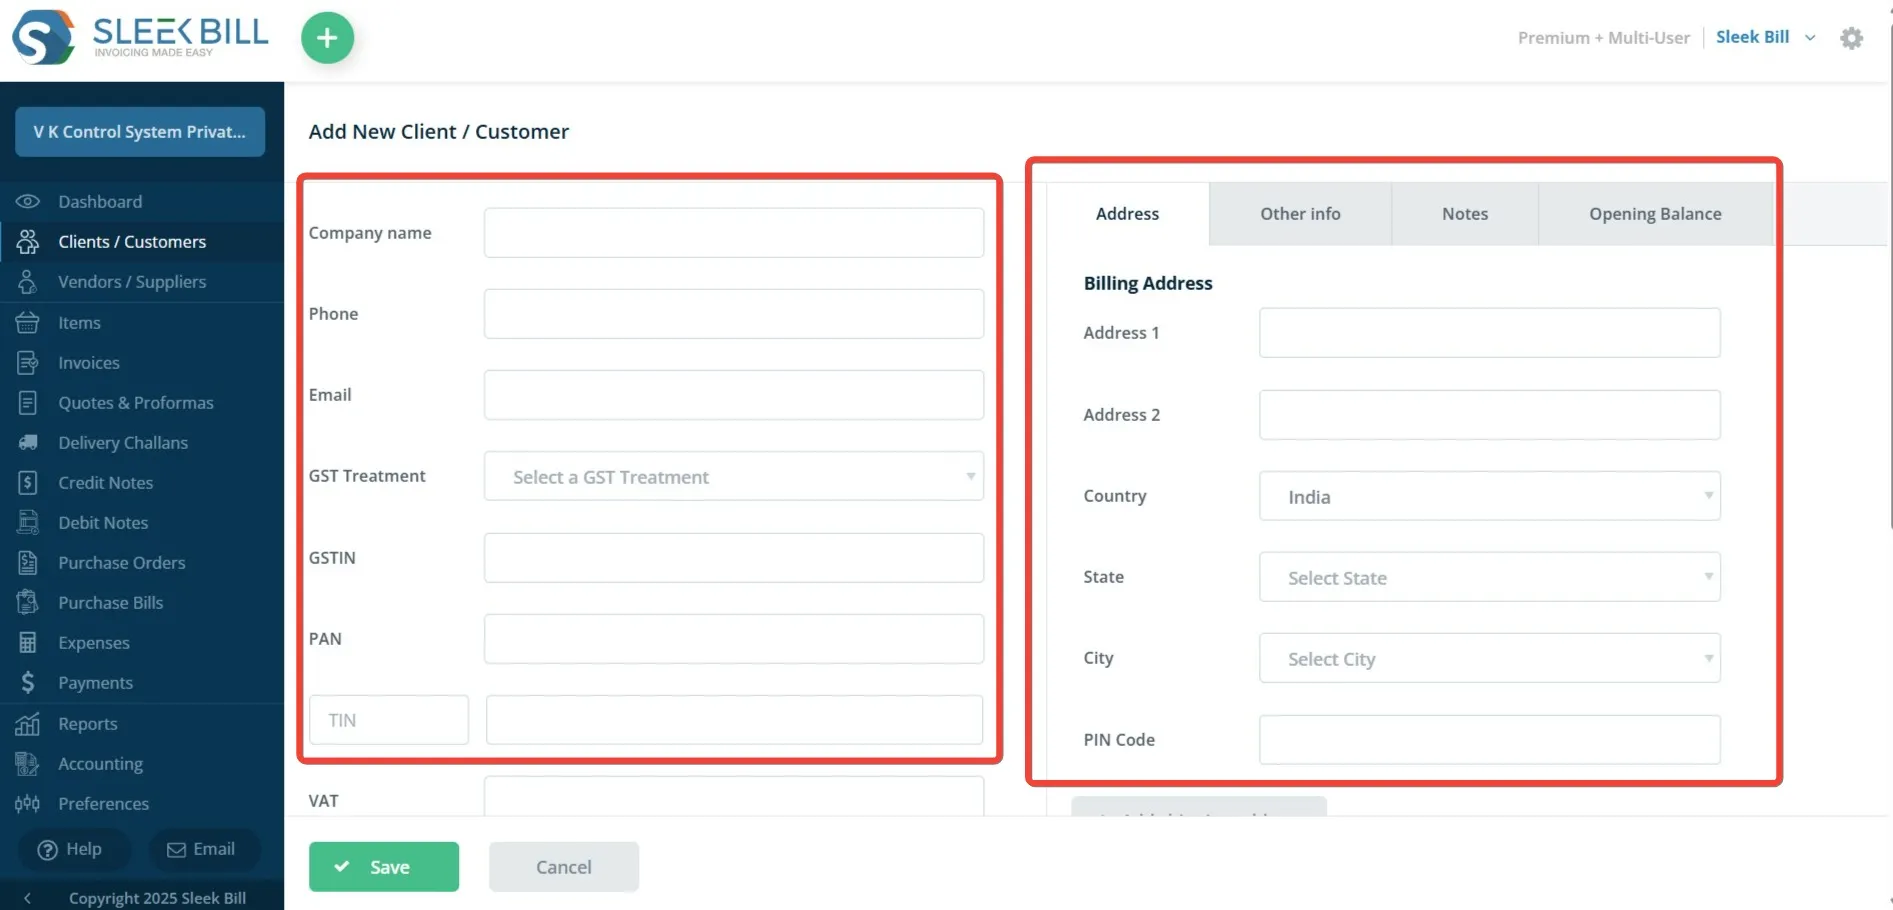Viewport: 1893px width, 910px height.
Task: Click the PIN Code input field
Action: (x=1489, y=740)
